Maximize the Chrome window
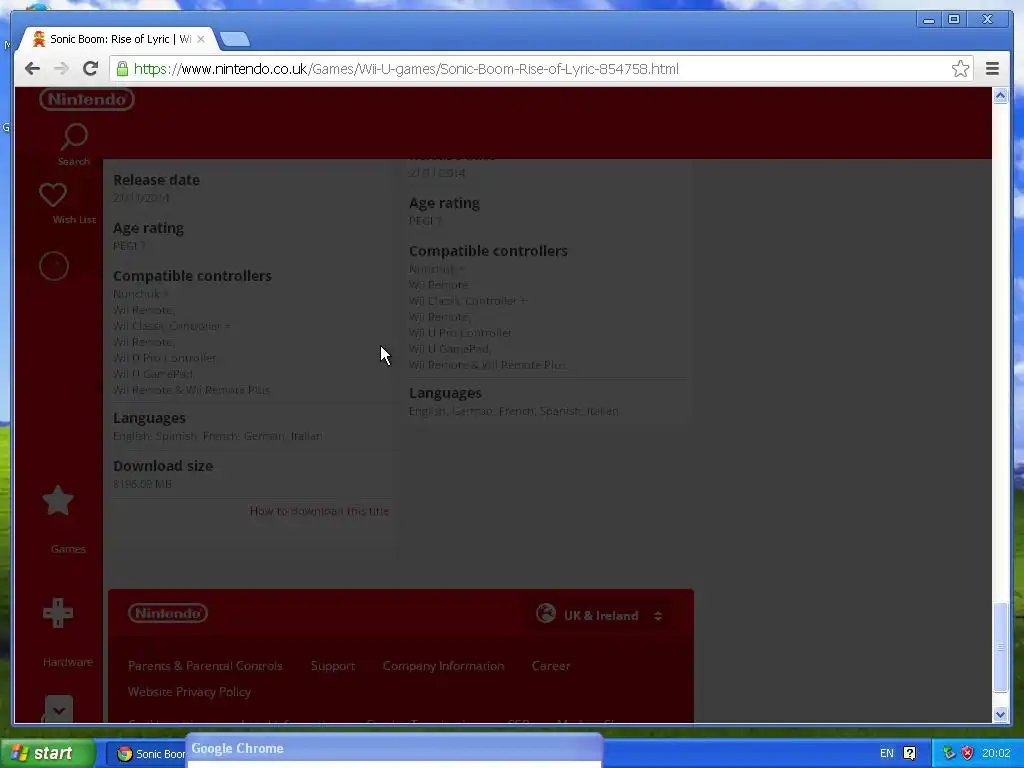The height and width of the screenshot is (768, 1024). coord(953,20)
